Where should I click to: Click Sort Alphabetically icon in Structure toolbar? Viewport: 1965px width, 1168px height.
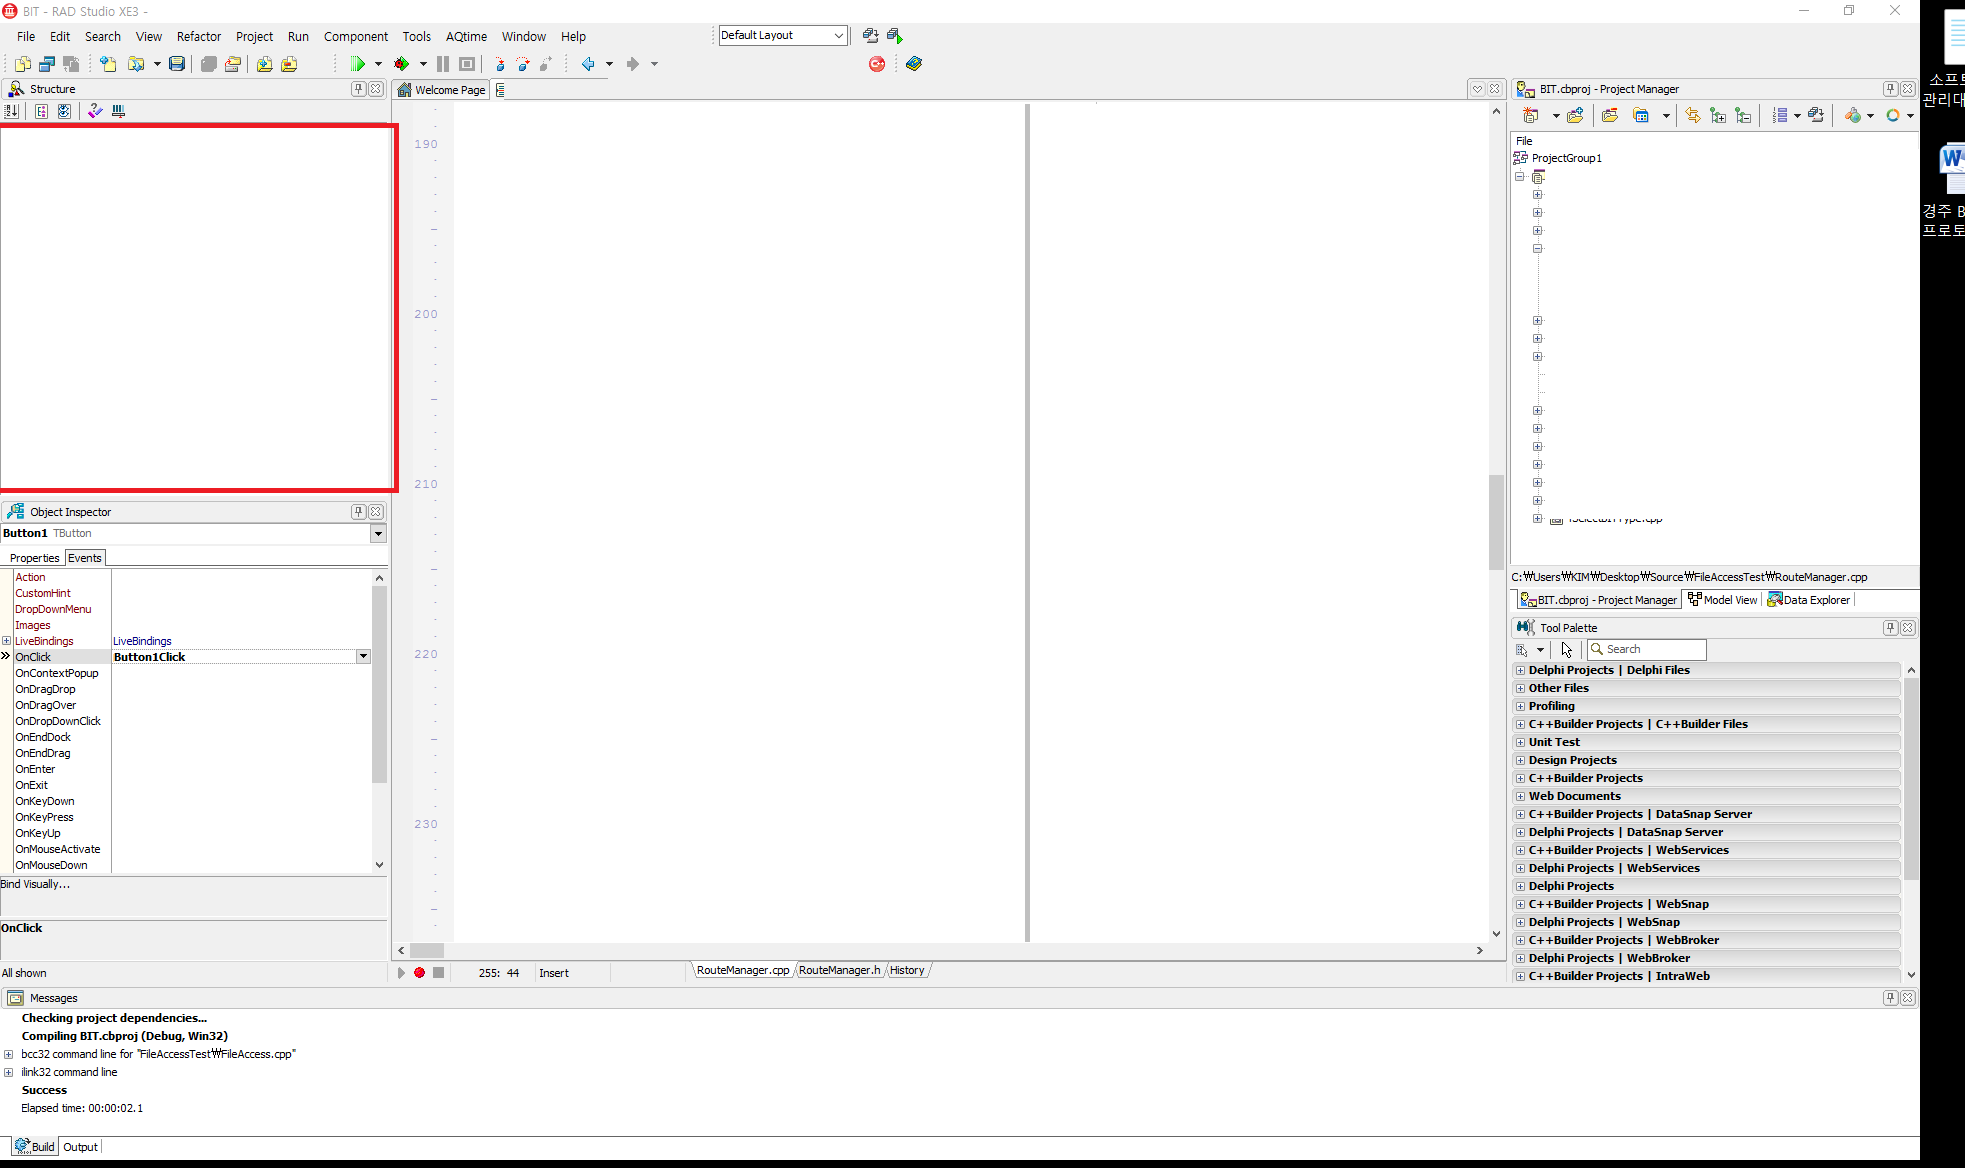point(12,111)
